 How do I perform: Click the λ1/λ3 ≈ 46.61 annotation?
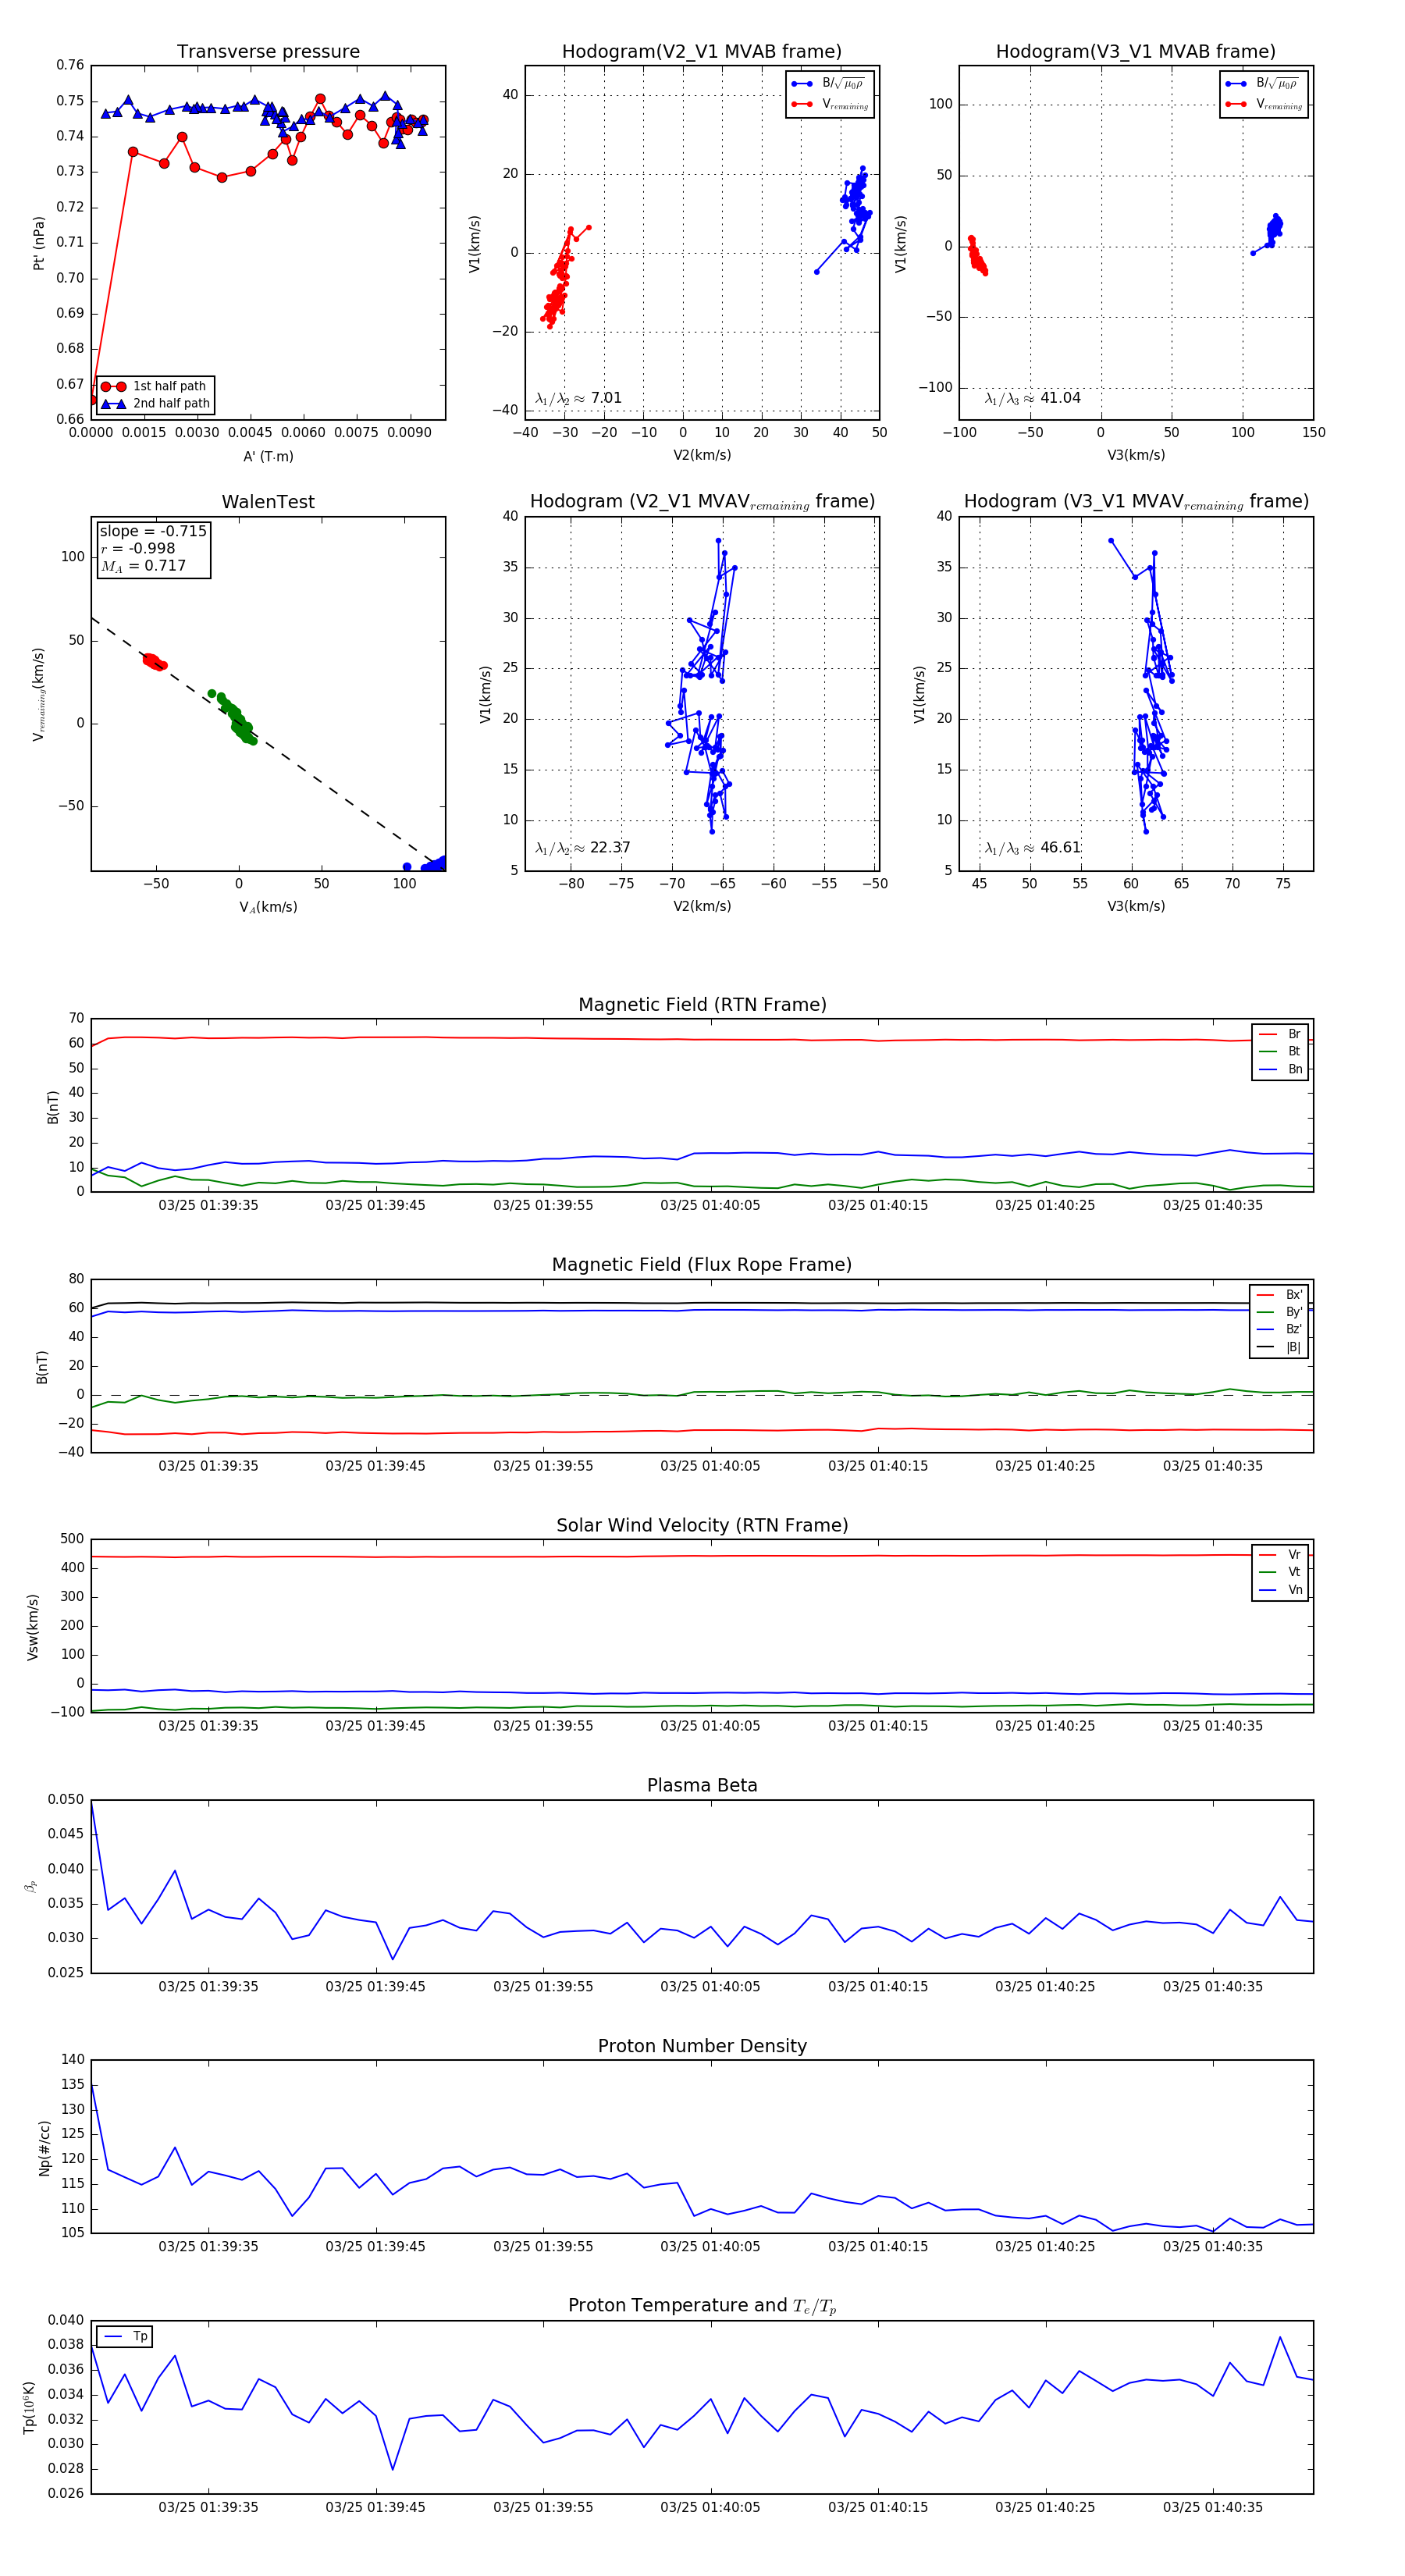pos(1032,848)
